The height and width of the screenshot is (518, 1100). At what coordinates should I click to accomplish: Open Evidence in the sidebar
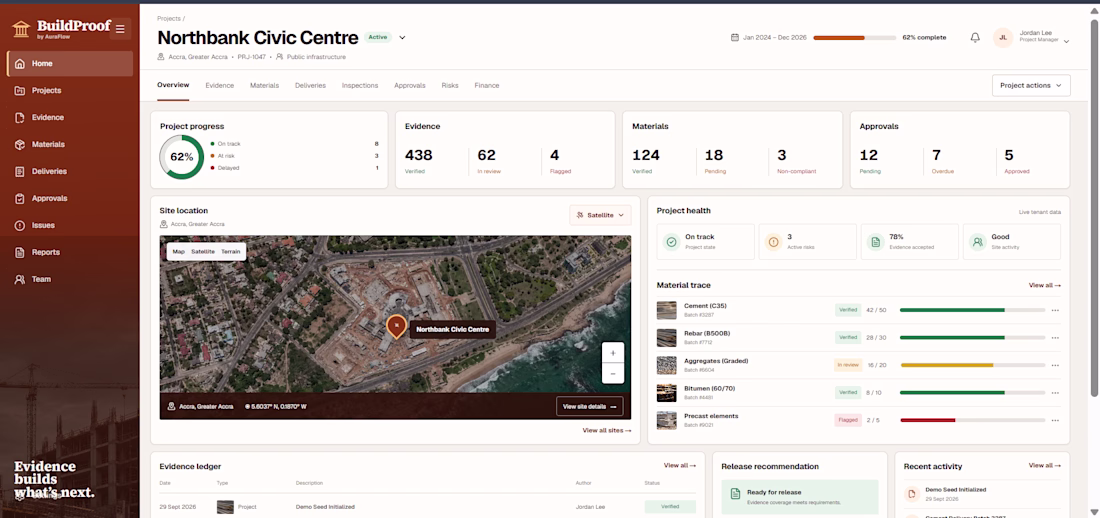point(69,117)
